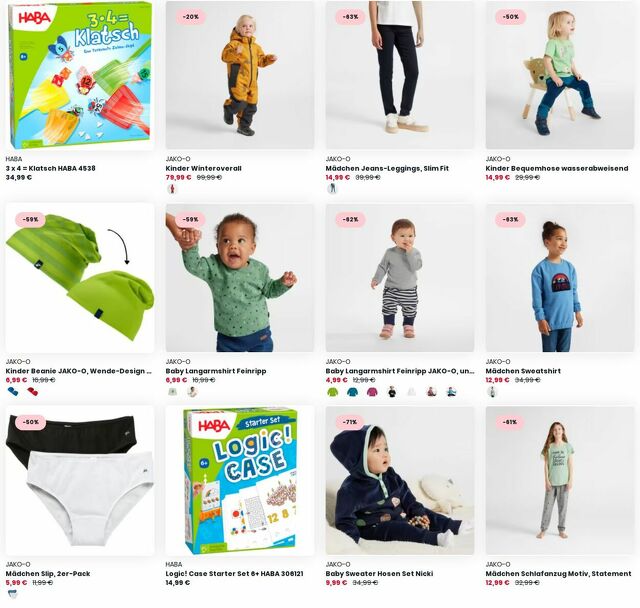Click the -71% badge on Baby Sweater set
Screen dimensions: 640x608
click(350, 422)
